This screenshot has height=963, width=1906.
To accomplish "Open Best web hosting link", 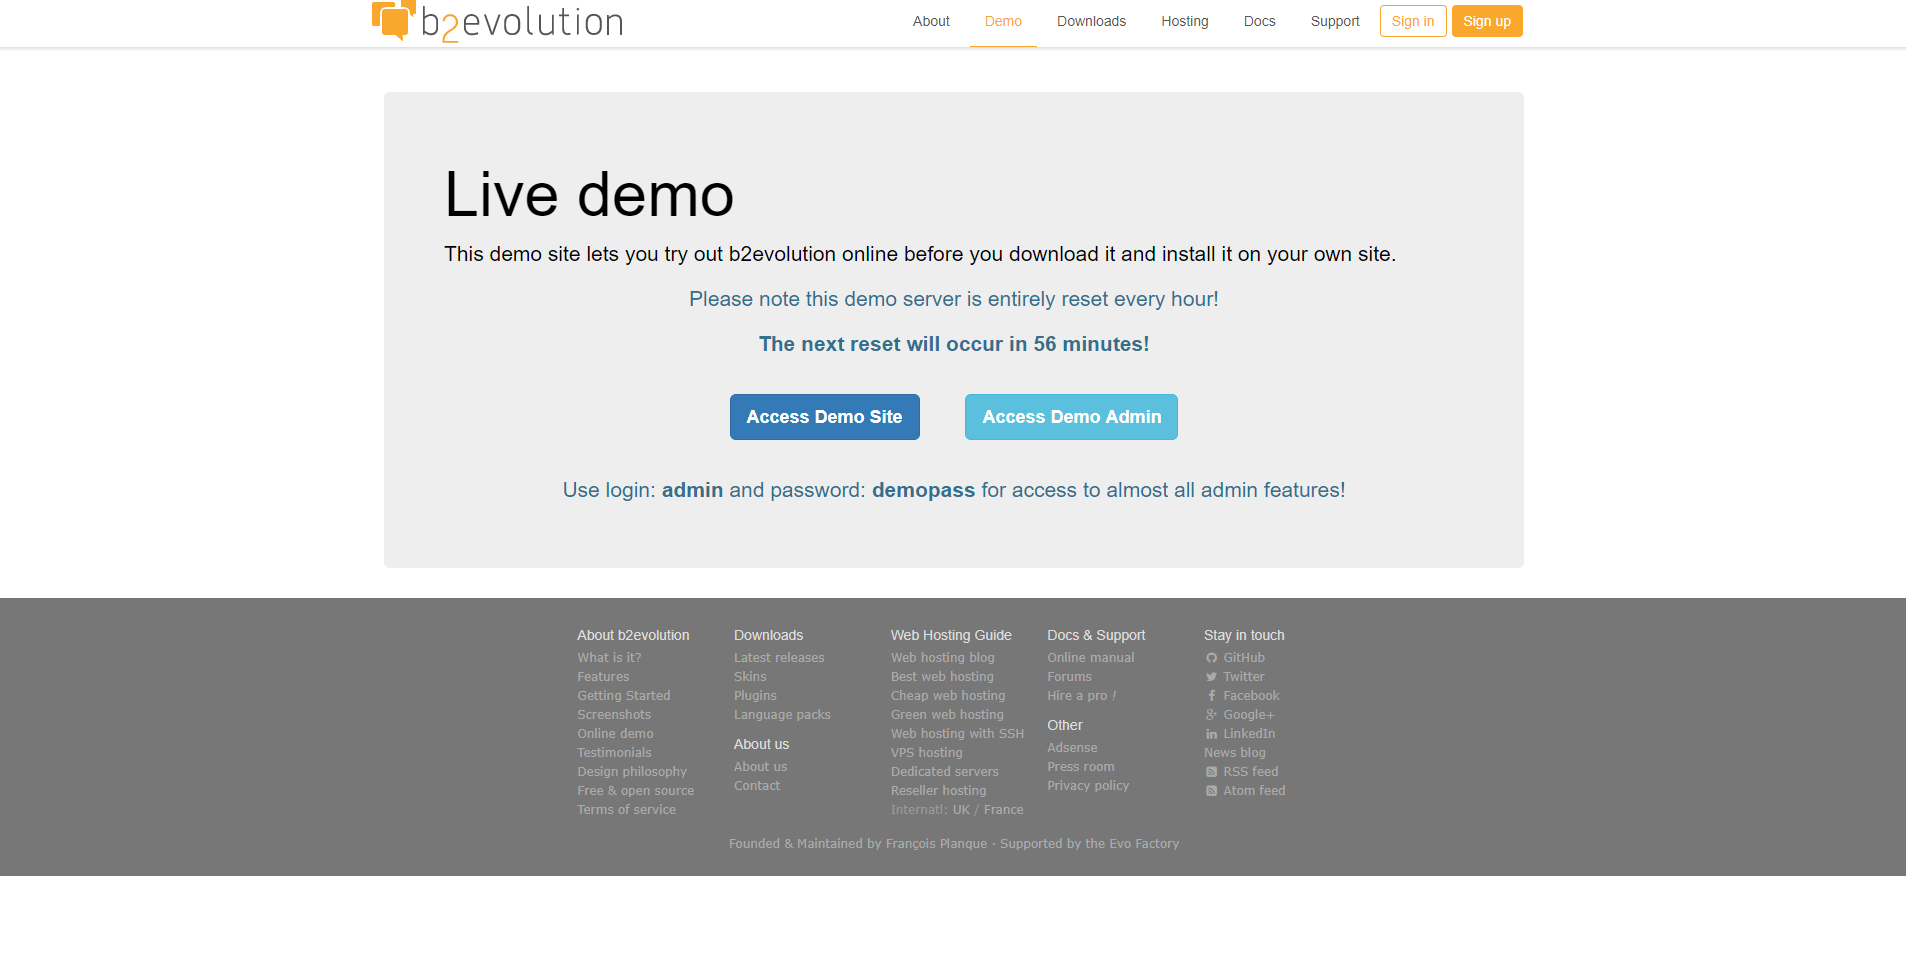I will pos(942,677).
